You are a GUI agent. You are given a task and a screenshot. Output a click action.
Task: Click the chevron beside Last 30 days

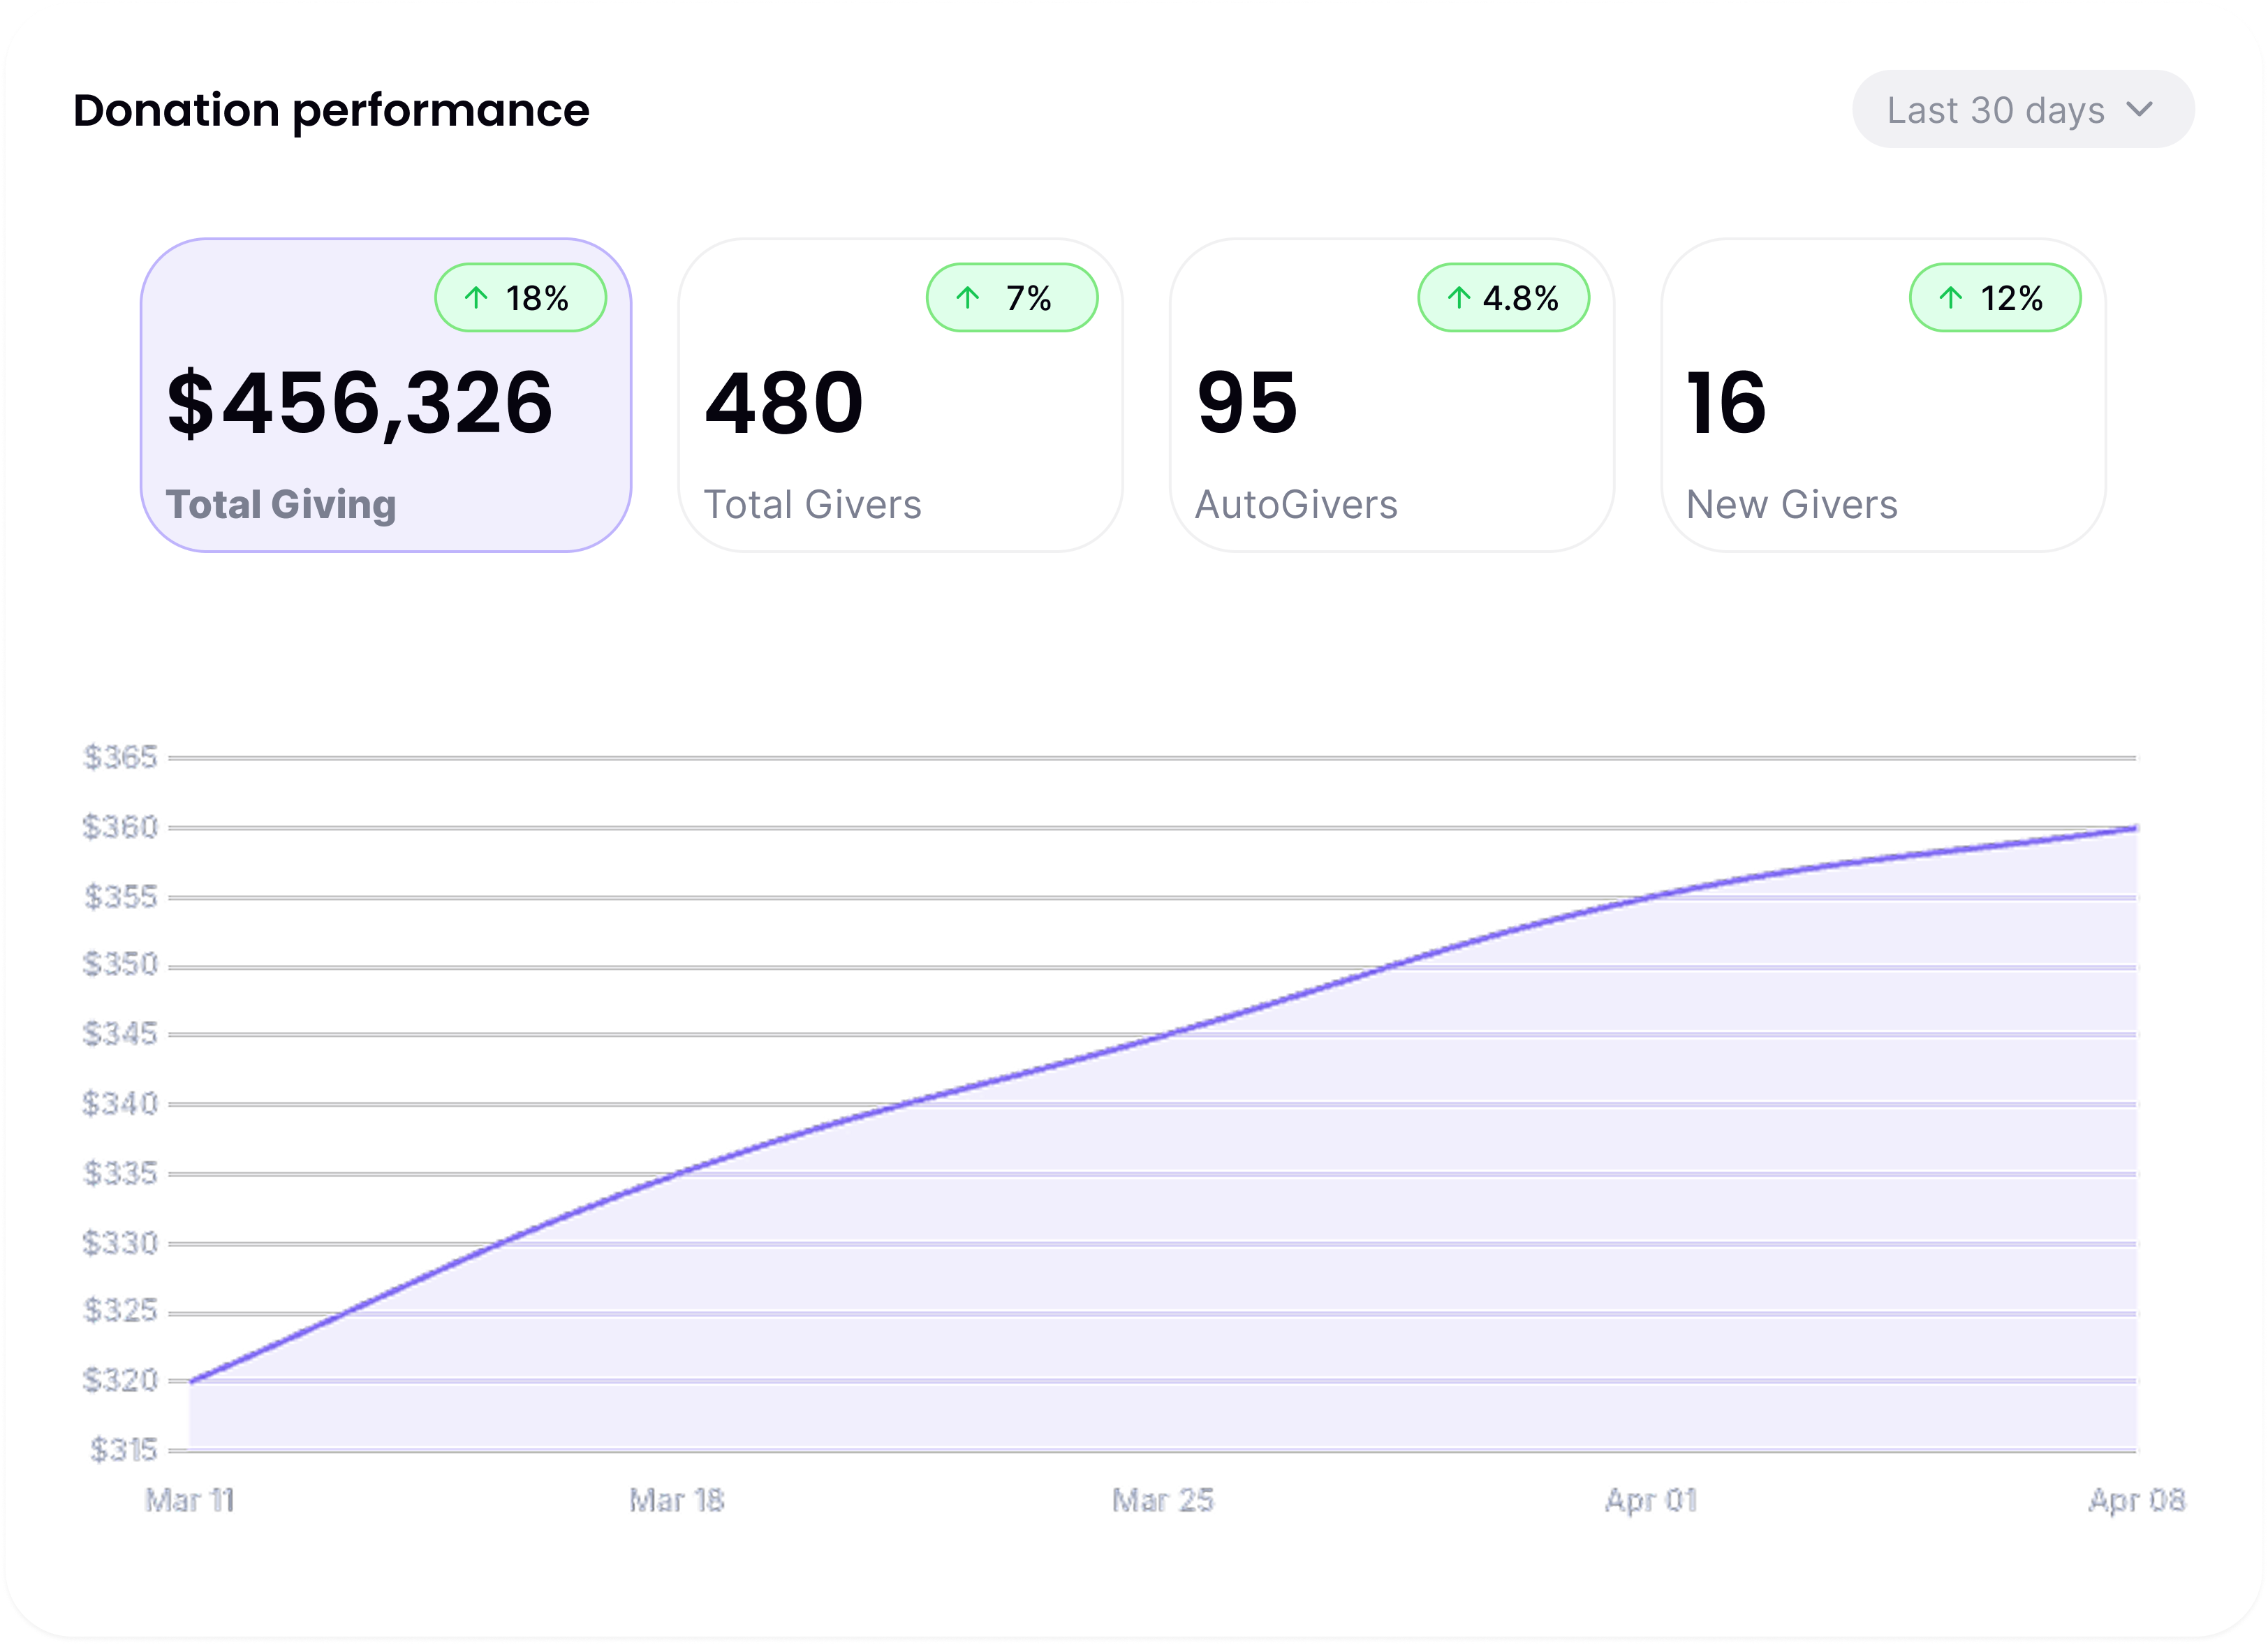coord(2139,109)
